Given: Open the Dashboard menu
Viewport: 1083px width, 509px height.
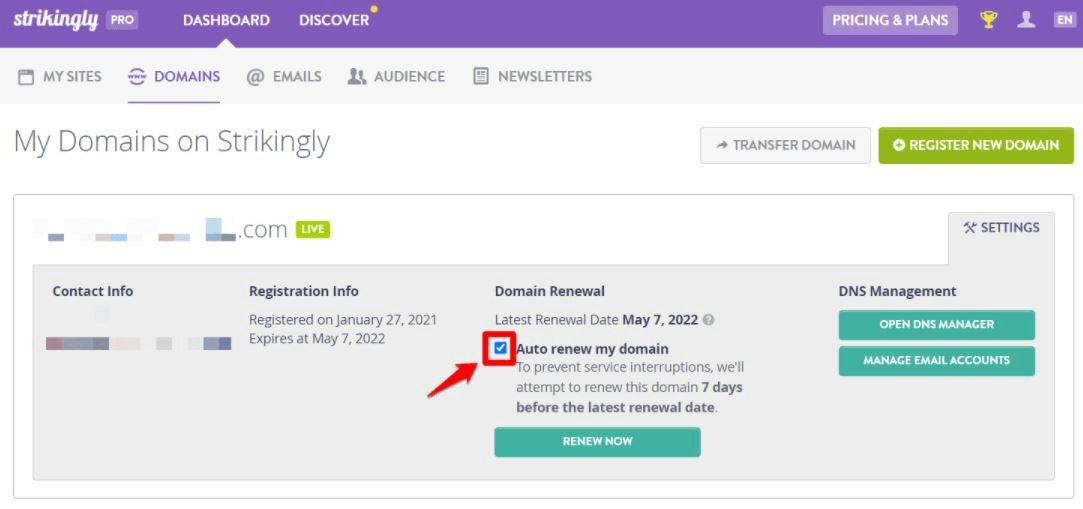Looking at the screenshot, I should [x=226, y=20].
